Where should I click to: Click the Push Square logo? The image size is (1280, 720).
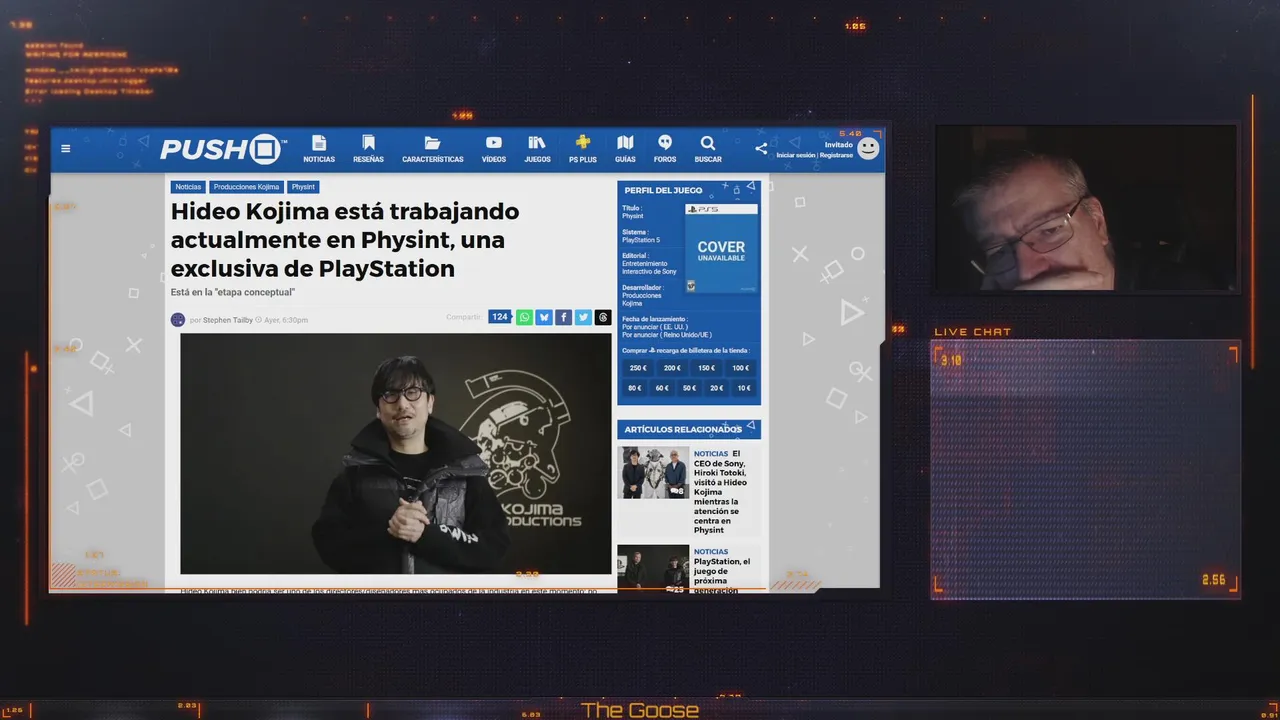[x=223, y=149]
